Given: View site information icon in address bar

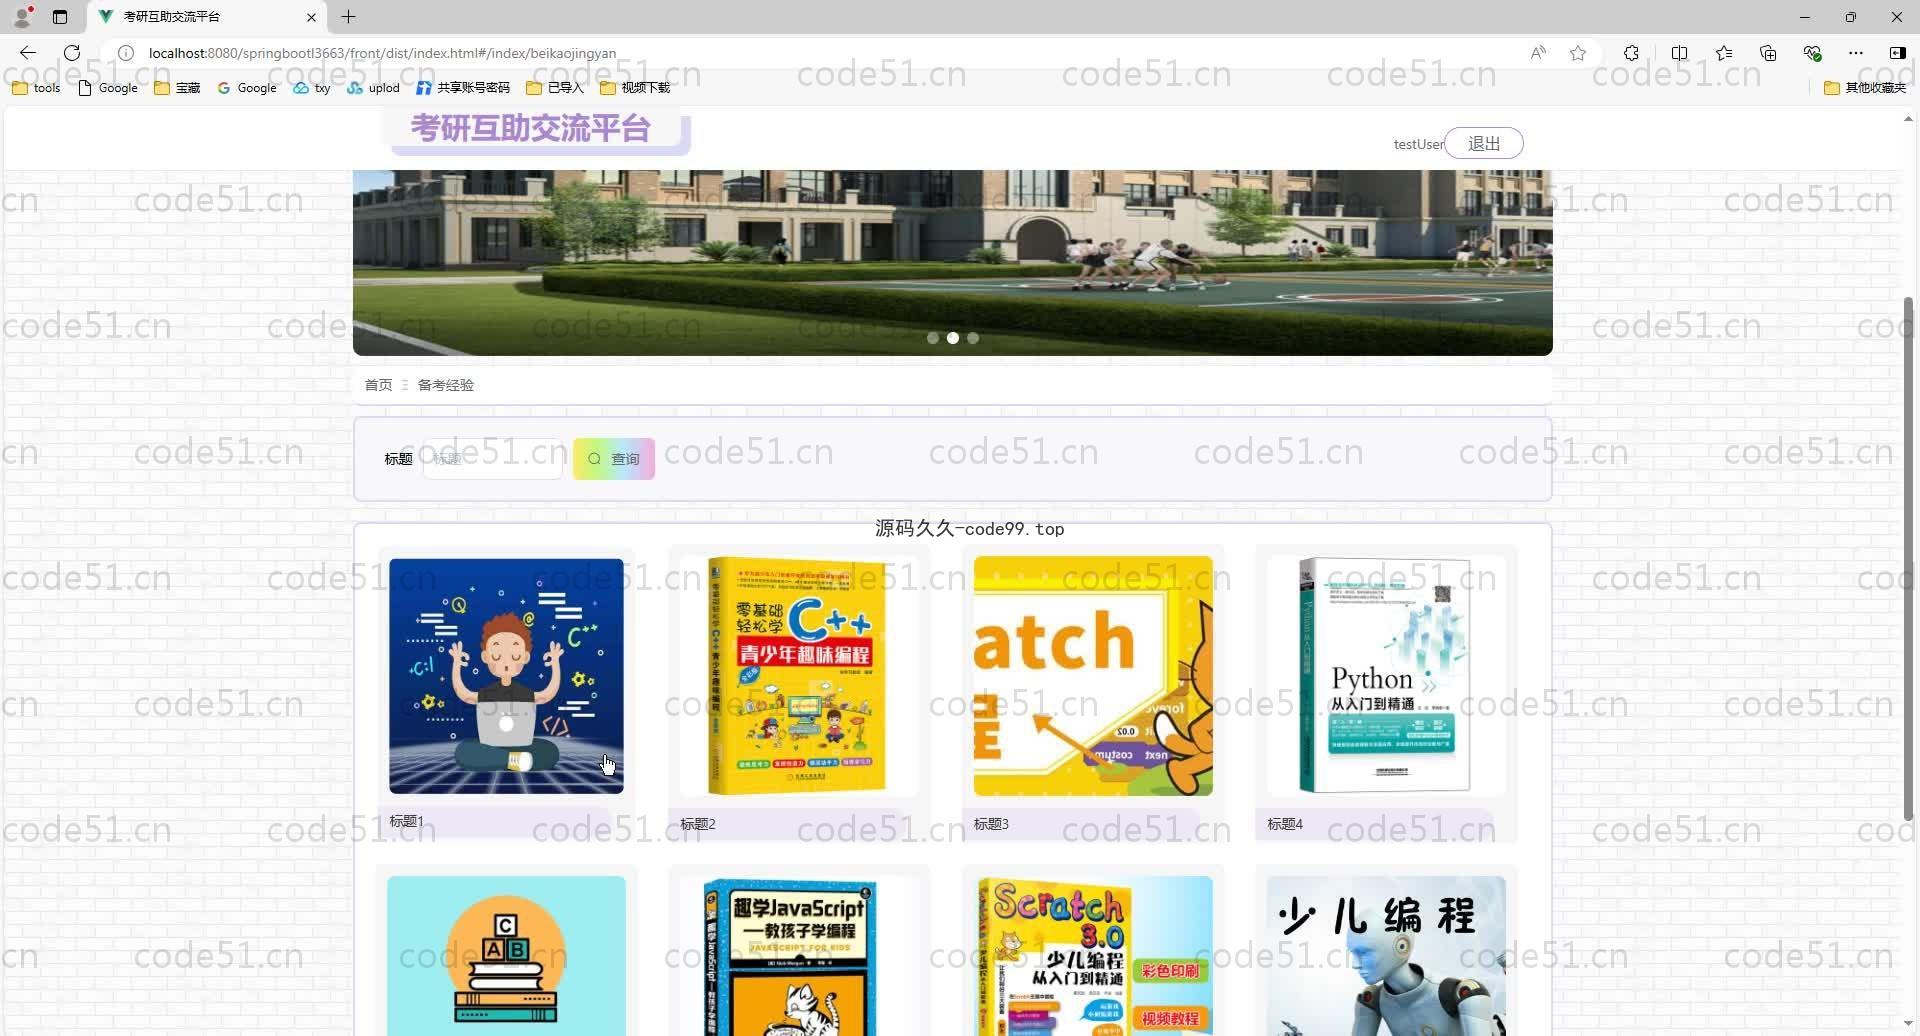Looking at the screenshot, I should tap(126, 53).
